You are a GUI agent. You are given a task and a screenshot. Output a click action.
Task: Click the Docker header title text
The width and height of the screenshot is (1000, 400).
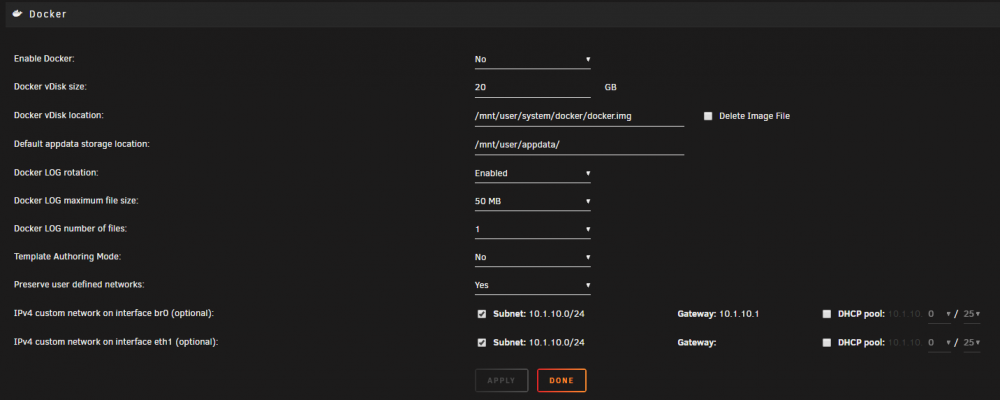click(48, 14)
